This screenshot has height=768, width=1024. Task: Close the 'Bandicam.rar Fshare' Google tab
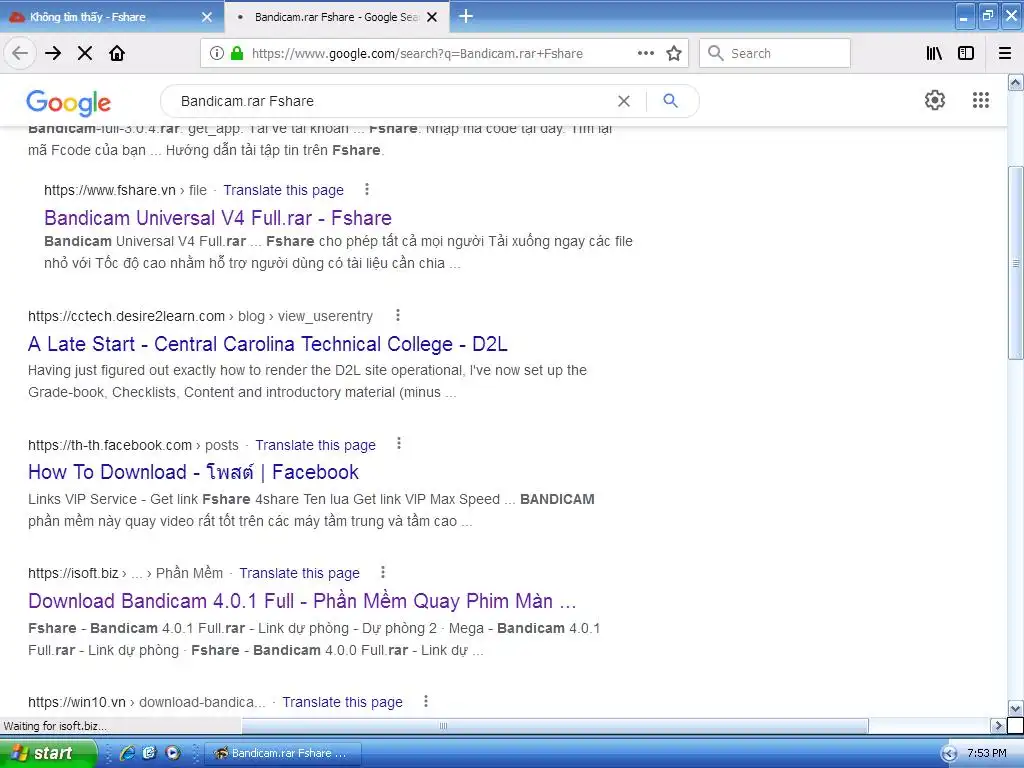432,17
